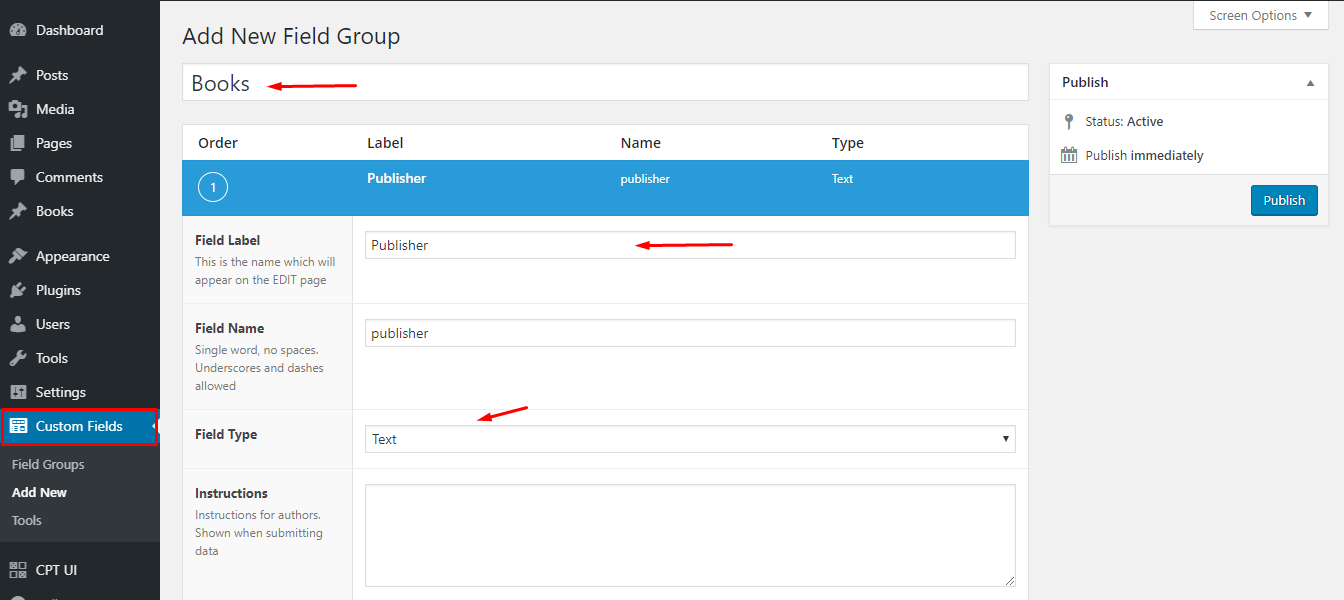This screenshot has height=600, width=1344.
Task: Click the Publish immediately calendar icon
Action: point(1066,155)
